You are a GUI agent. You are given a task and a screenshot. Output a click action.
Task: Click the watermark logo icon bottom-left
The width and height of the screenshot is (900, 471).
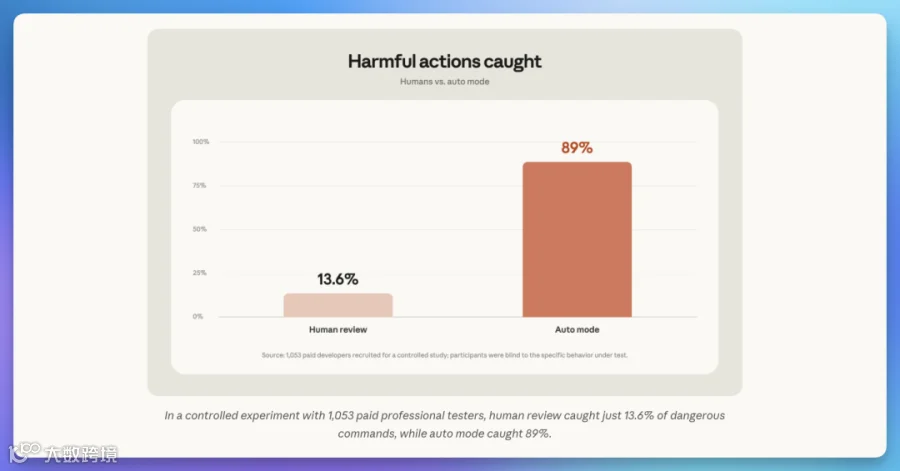point(24,452)
